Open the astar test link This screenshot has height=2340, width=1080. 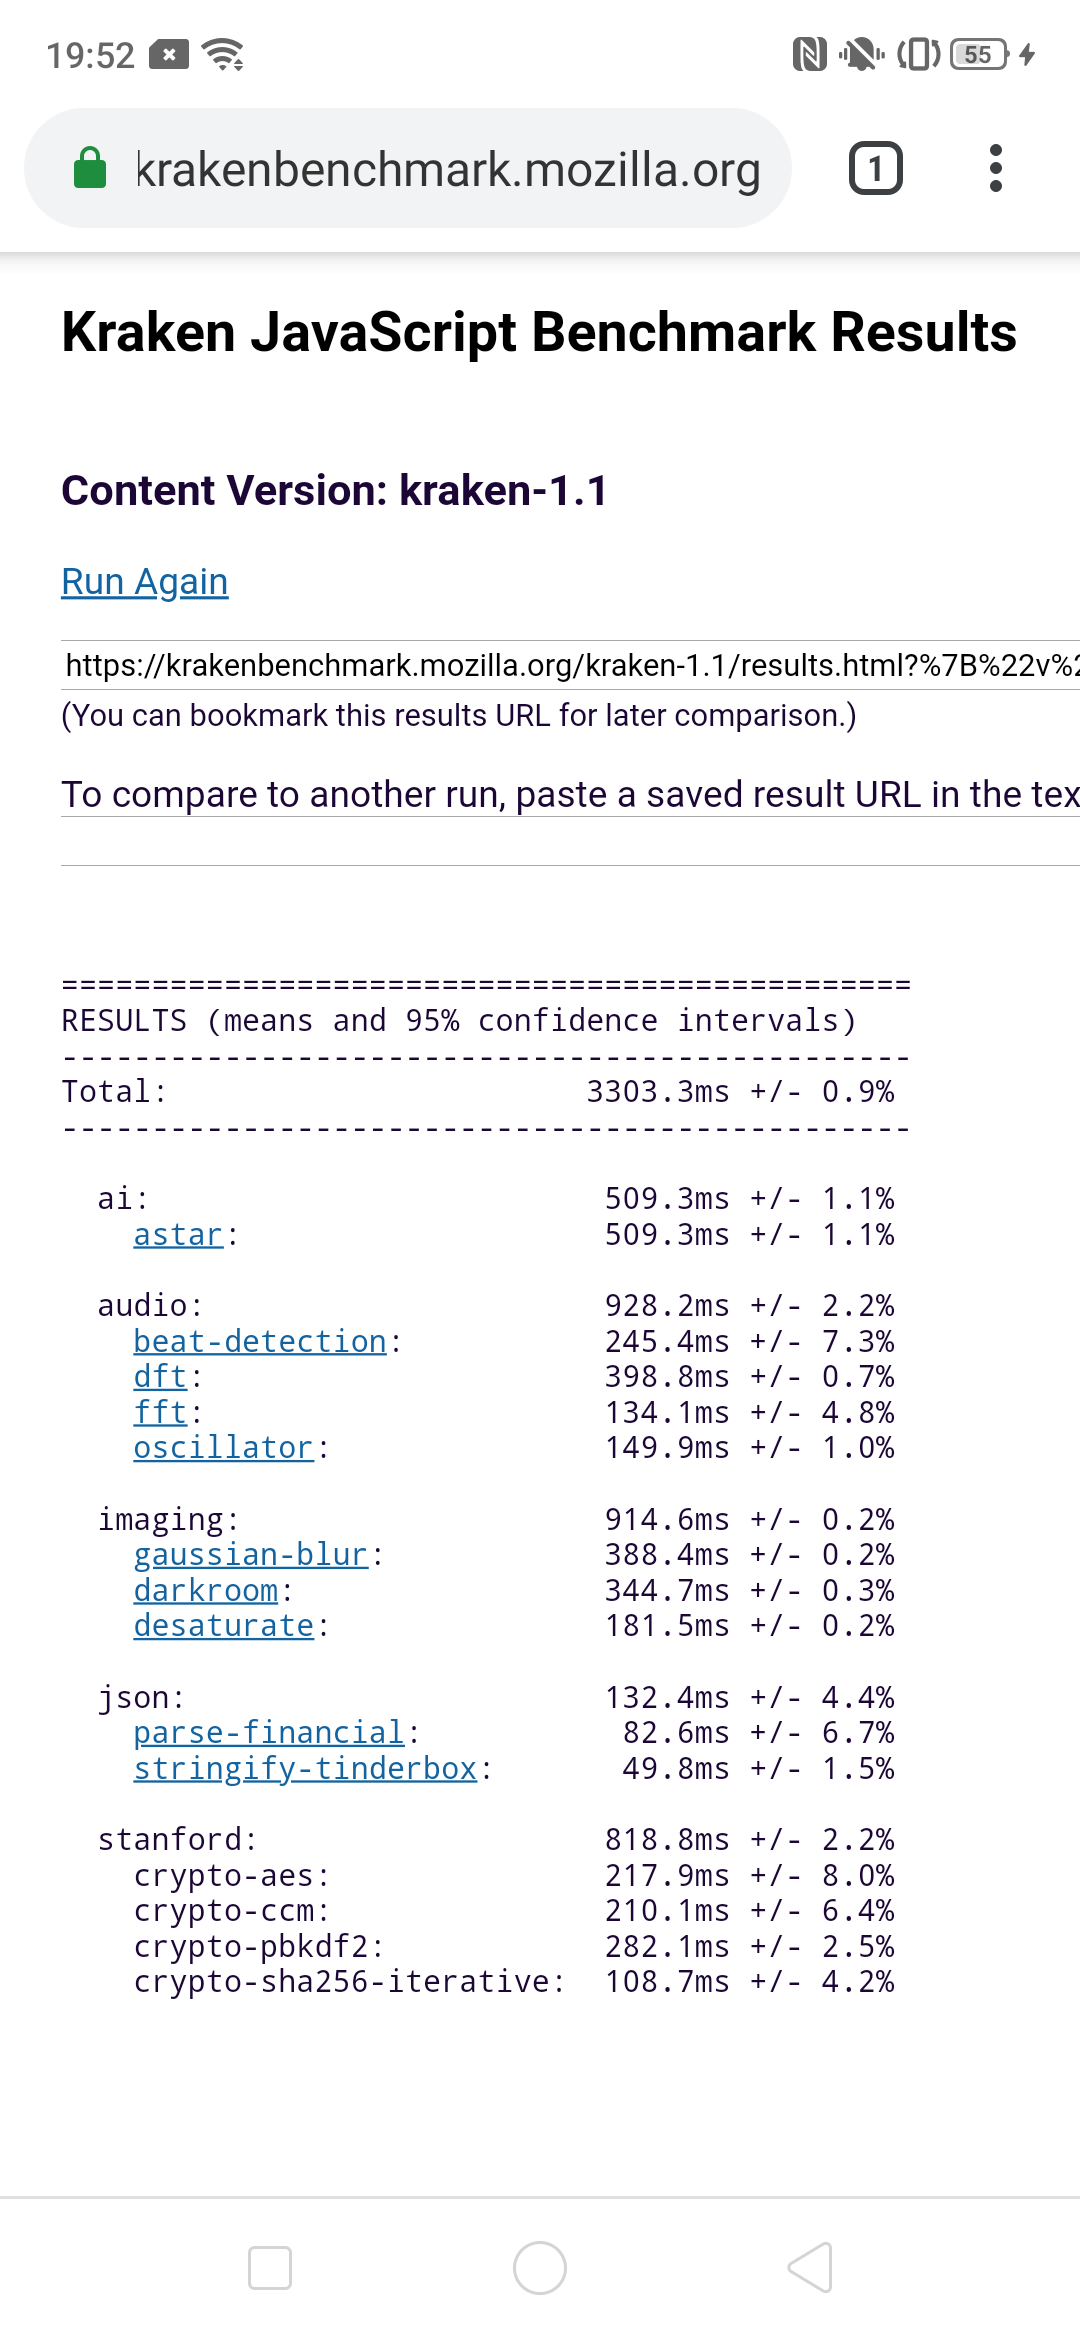pos(178,1235)
